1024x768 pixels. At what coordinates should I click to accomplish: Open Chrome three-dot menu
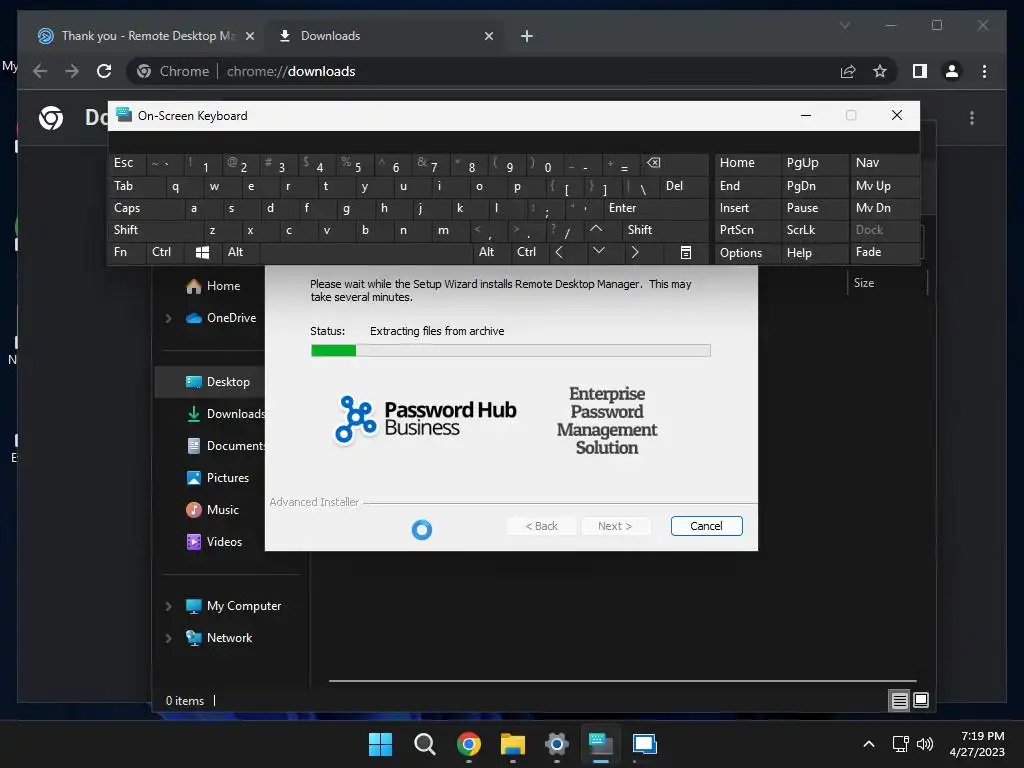pos(984,71)
